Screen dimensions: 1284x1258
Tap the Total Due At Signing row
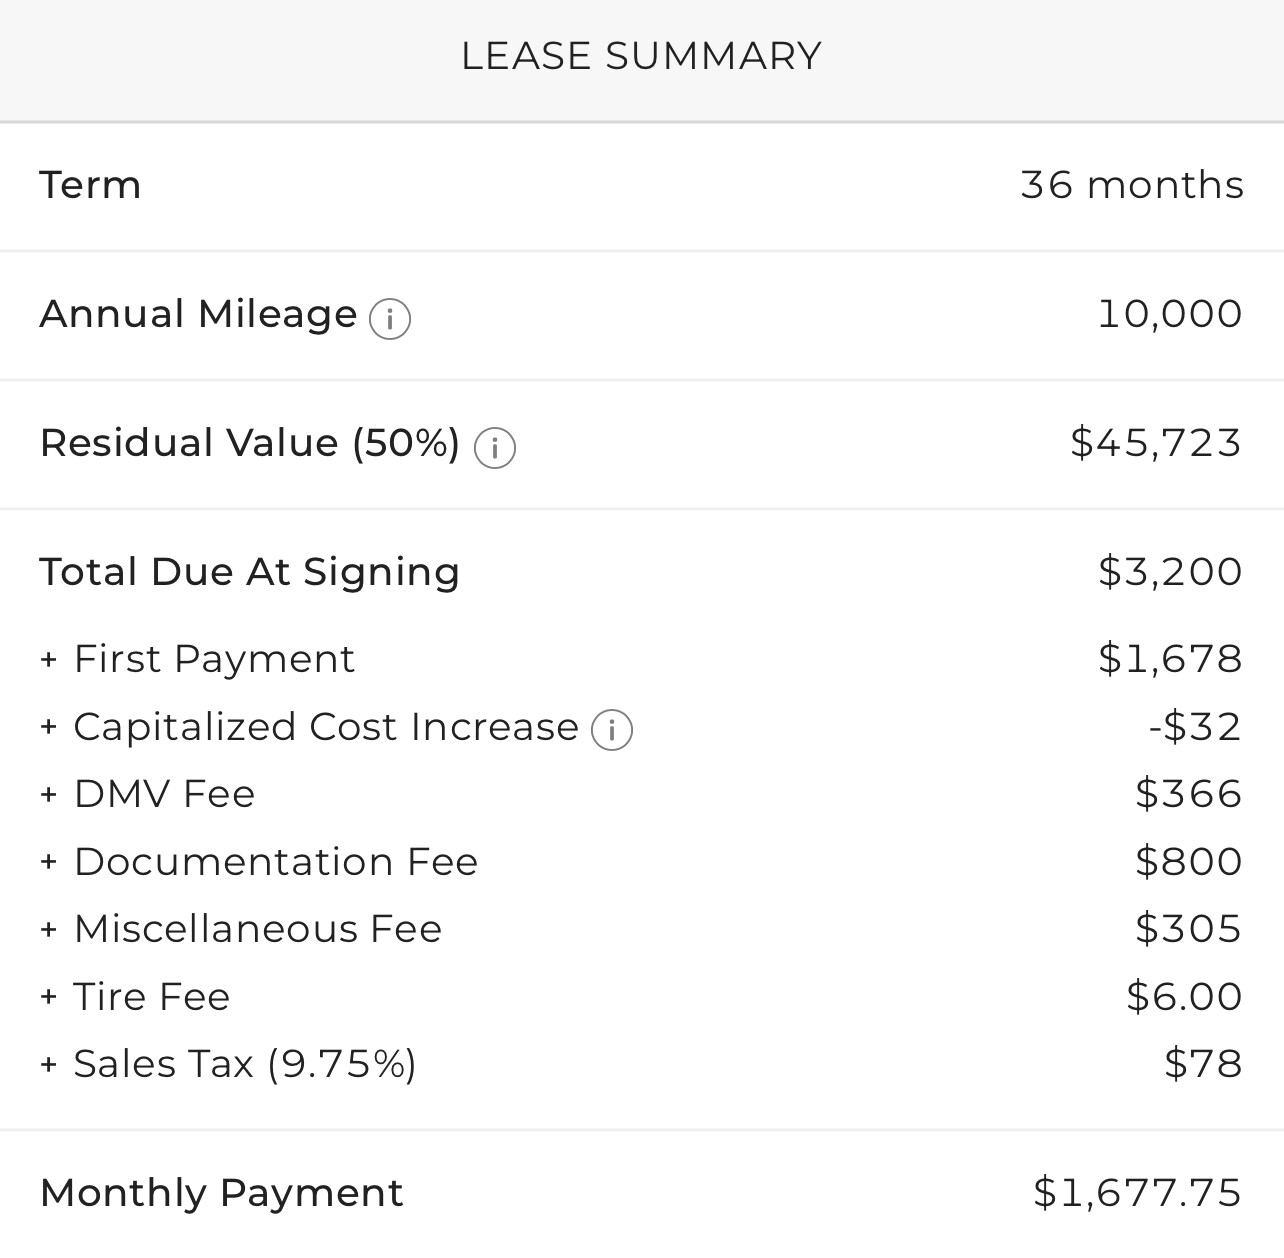(x=642, y=572)
